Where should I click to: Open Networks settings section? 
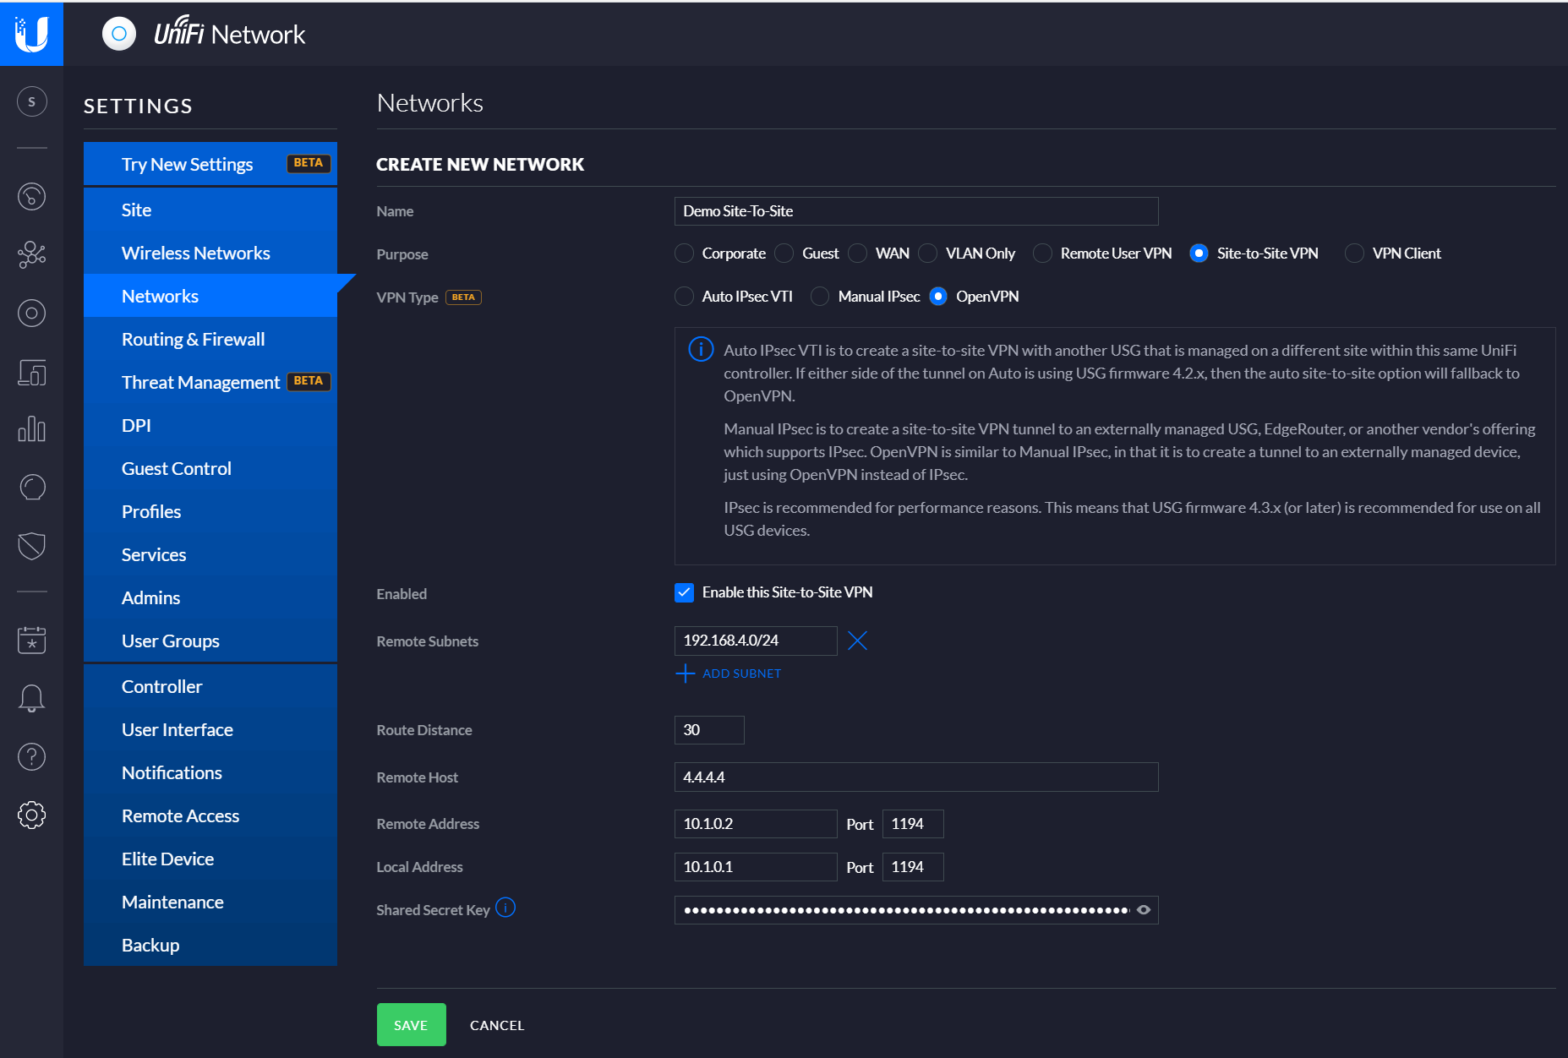(x=210, y=296)
